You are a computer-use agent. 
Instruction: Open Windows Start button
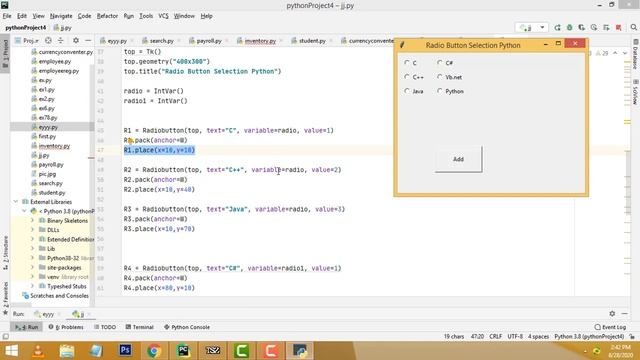coord(11,351)
